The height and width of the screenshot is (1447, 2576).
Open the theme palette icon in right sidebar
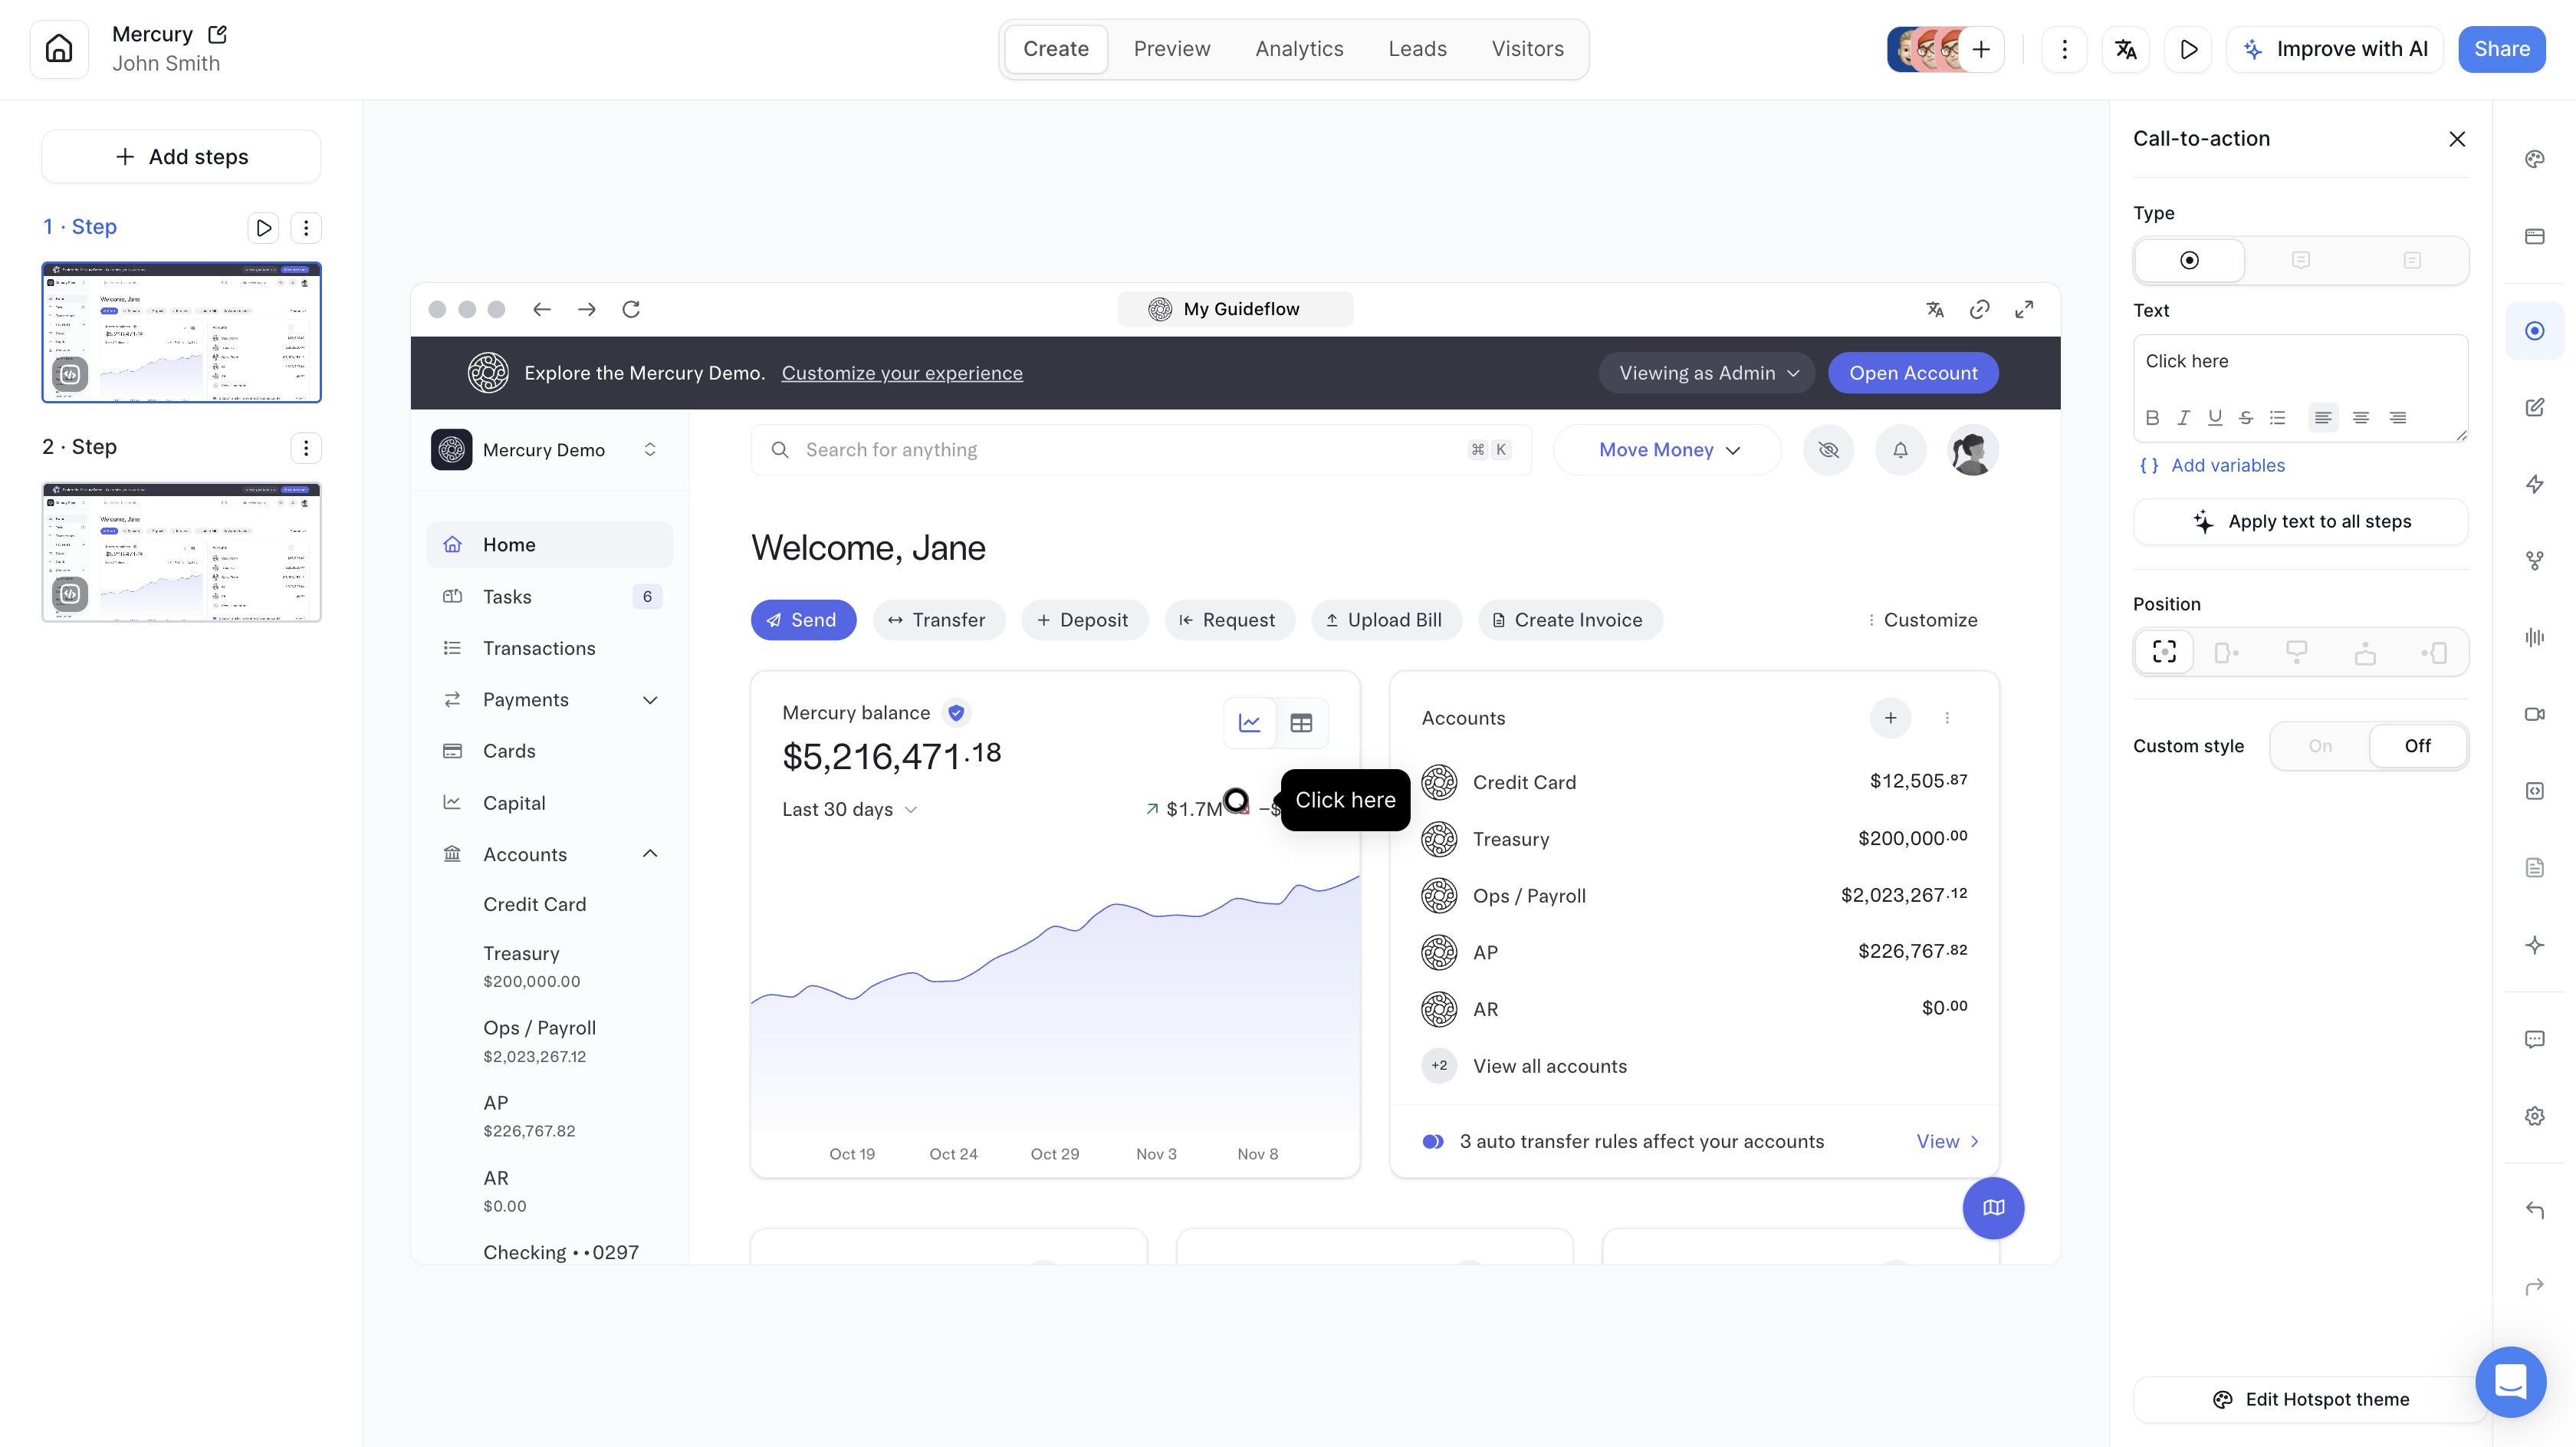2534,159
